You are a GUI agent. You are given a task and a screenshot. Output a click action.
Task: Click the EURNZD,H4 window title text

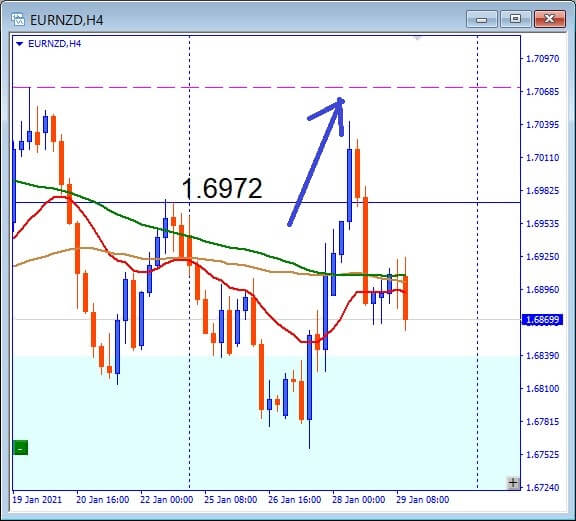pos(66,20)
